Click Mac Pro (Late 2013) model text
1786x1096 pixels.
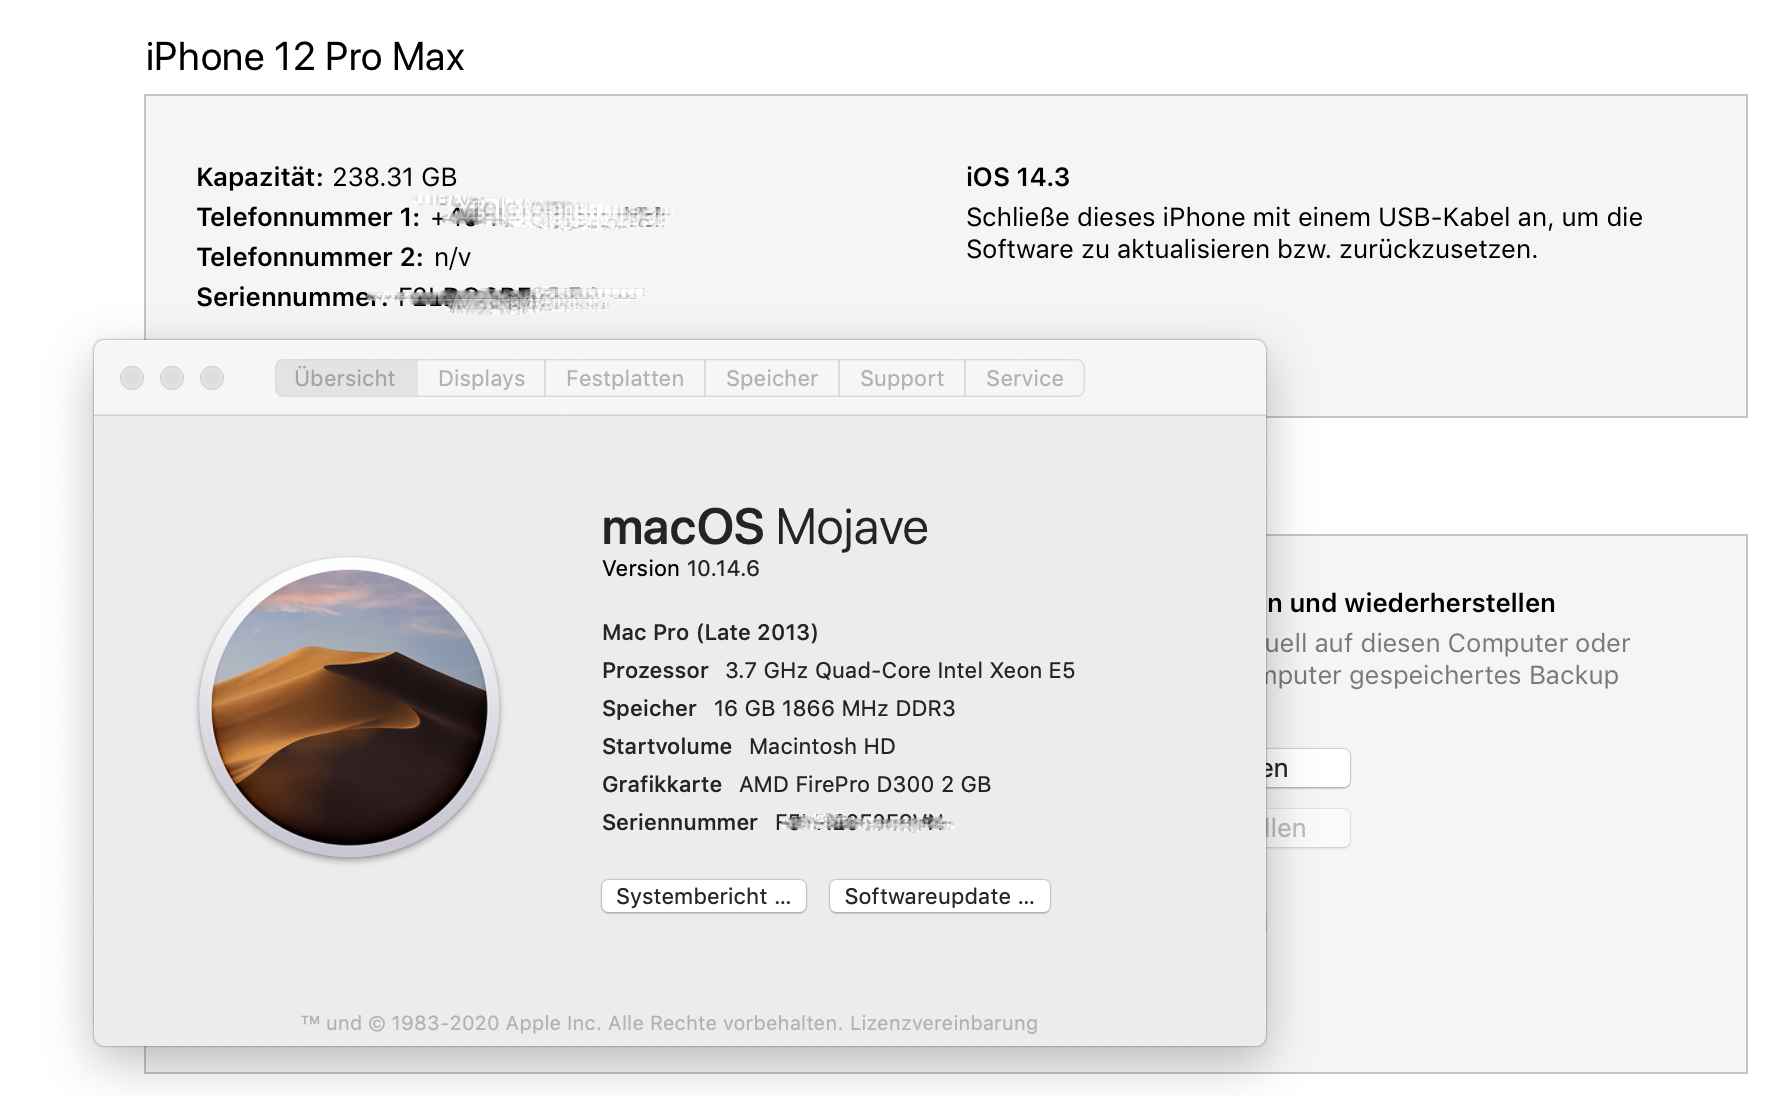[x=710, y=632]
